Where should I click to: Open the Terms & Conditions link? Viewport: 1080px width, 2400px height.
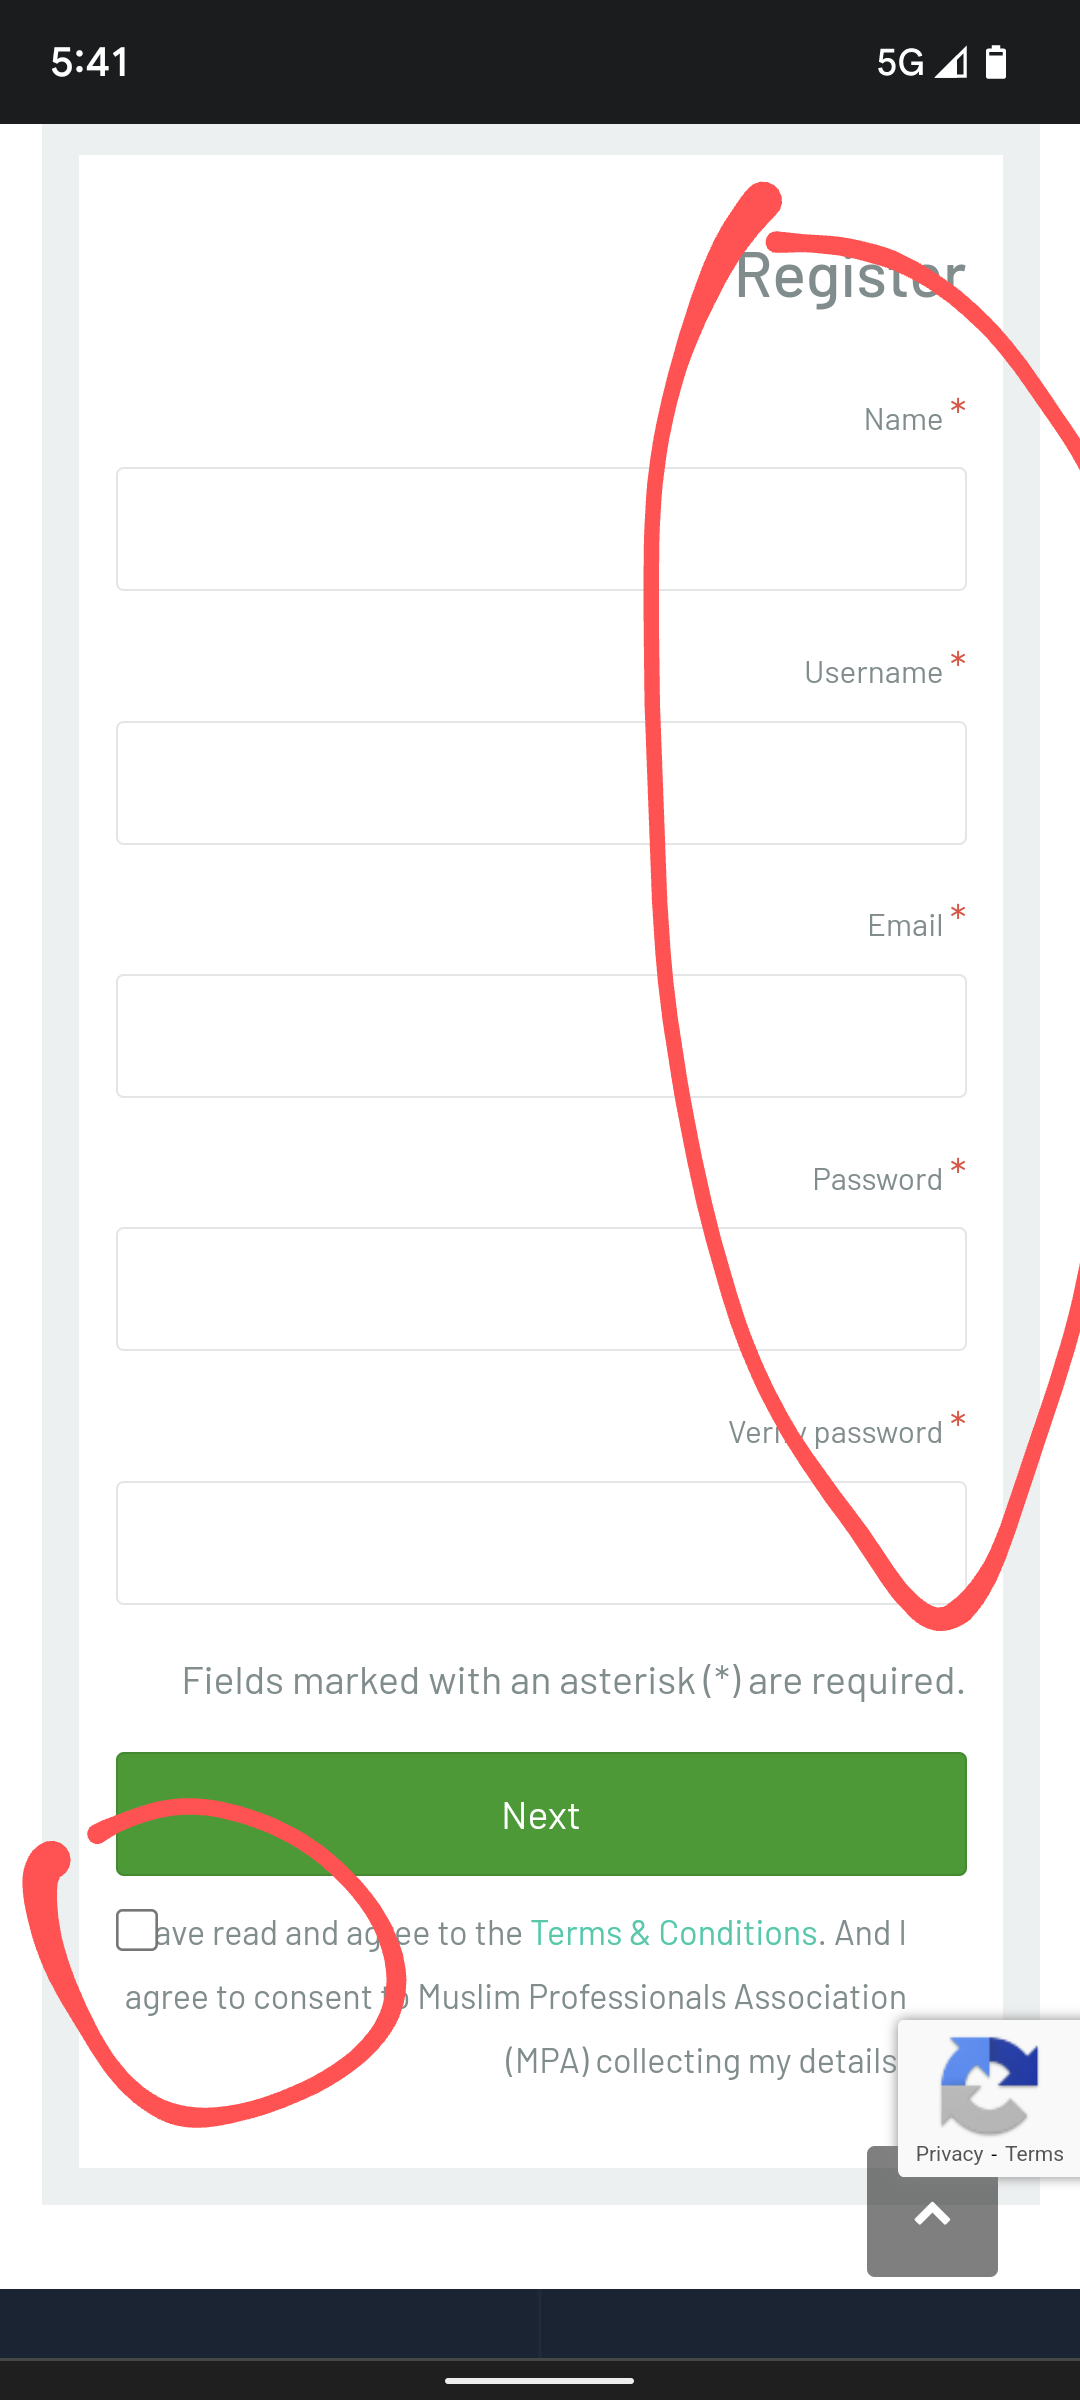point(673,1933)
